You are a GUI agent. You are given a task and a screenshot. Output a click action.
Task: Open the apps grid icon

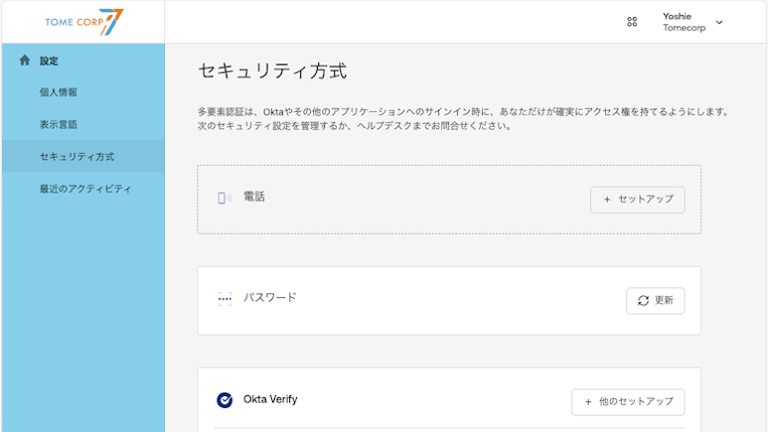tap(632, 22)
